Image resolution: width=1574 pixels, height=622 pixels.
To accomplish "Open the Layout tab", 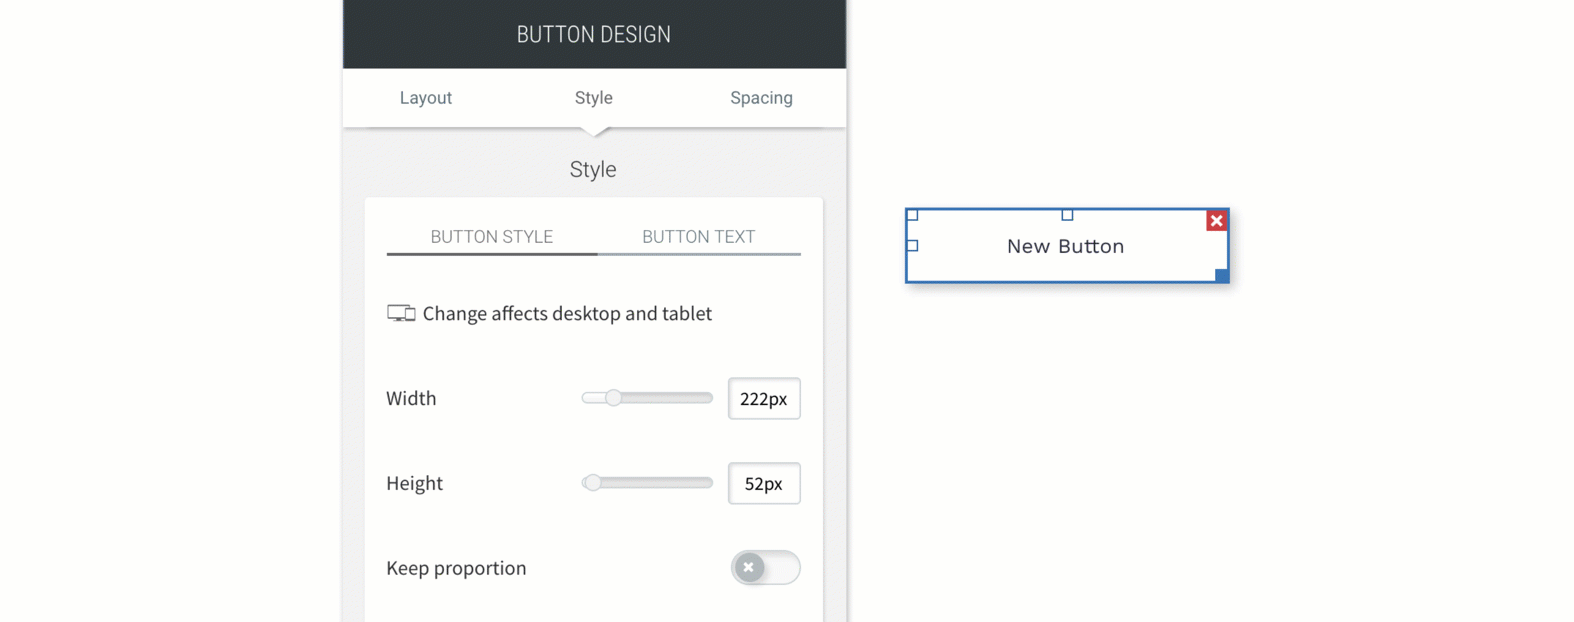I will 426,98.
